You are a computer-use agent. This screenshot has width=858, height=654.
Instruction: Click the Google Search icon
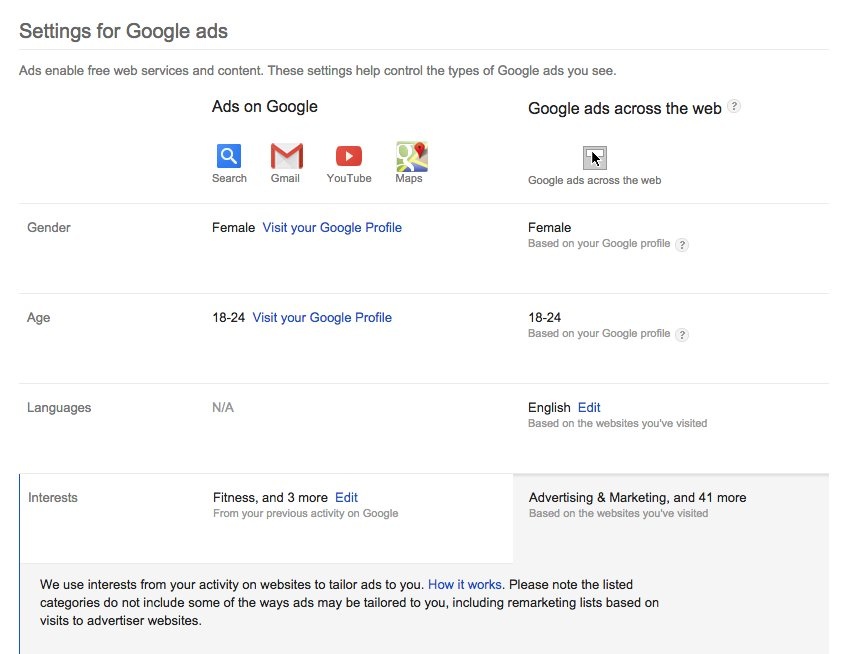click(x=229, y=156)
